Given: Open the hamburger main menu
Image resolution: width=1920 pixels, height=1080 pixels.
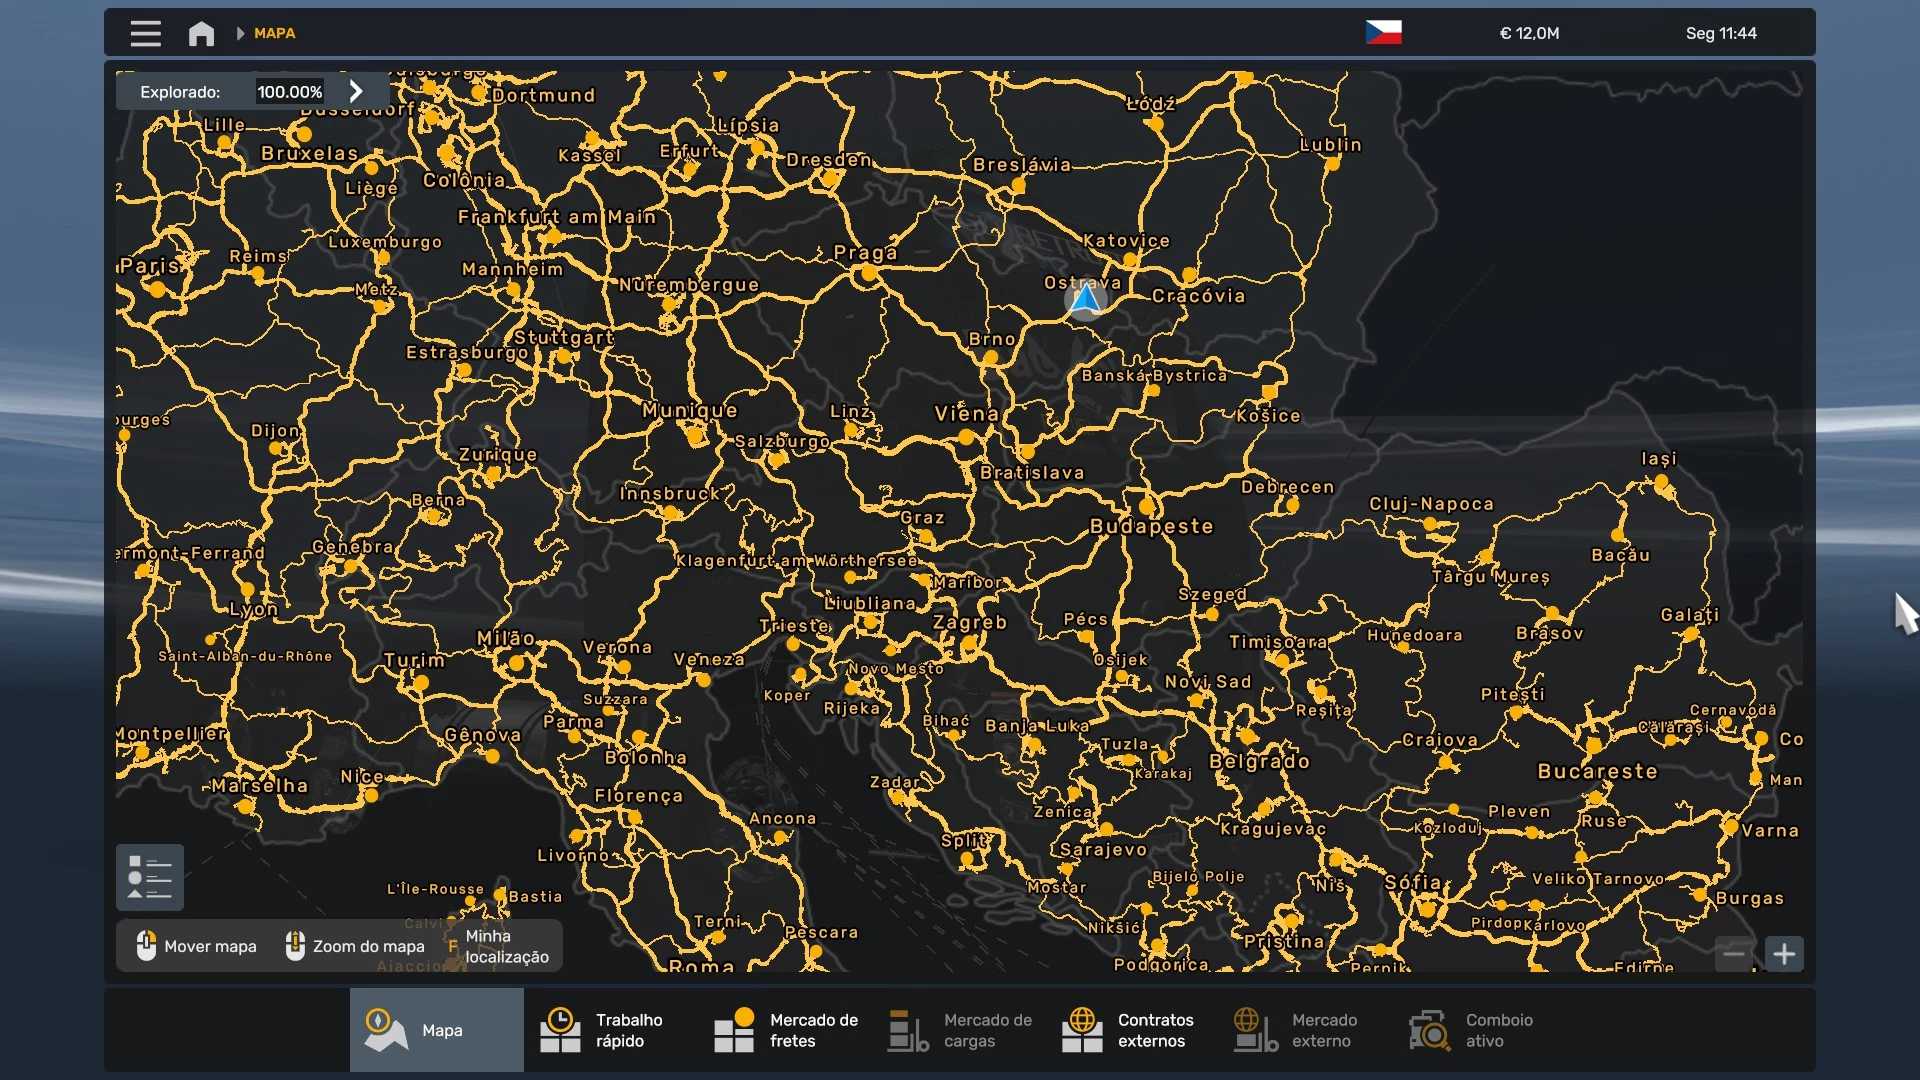Looking at the screenshot, I should (x=145, y=34).
